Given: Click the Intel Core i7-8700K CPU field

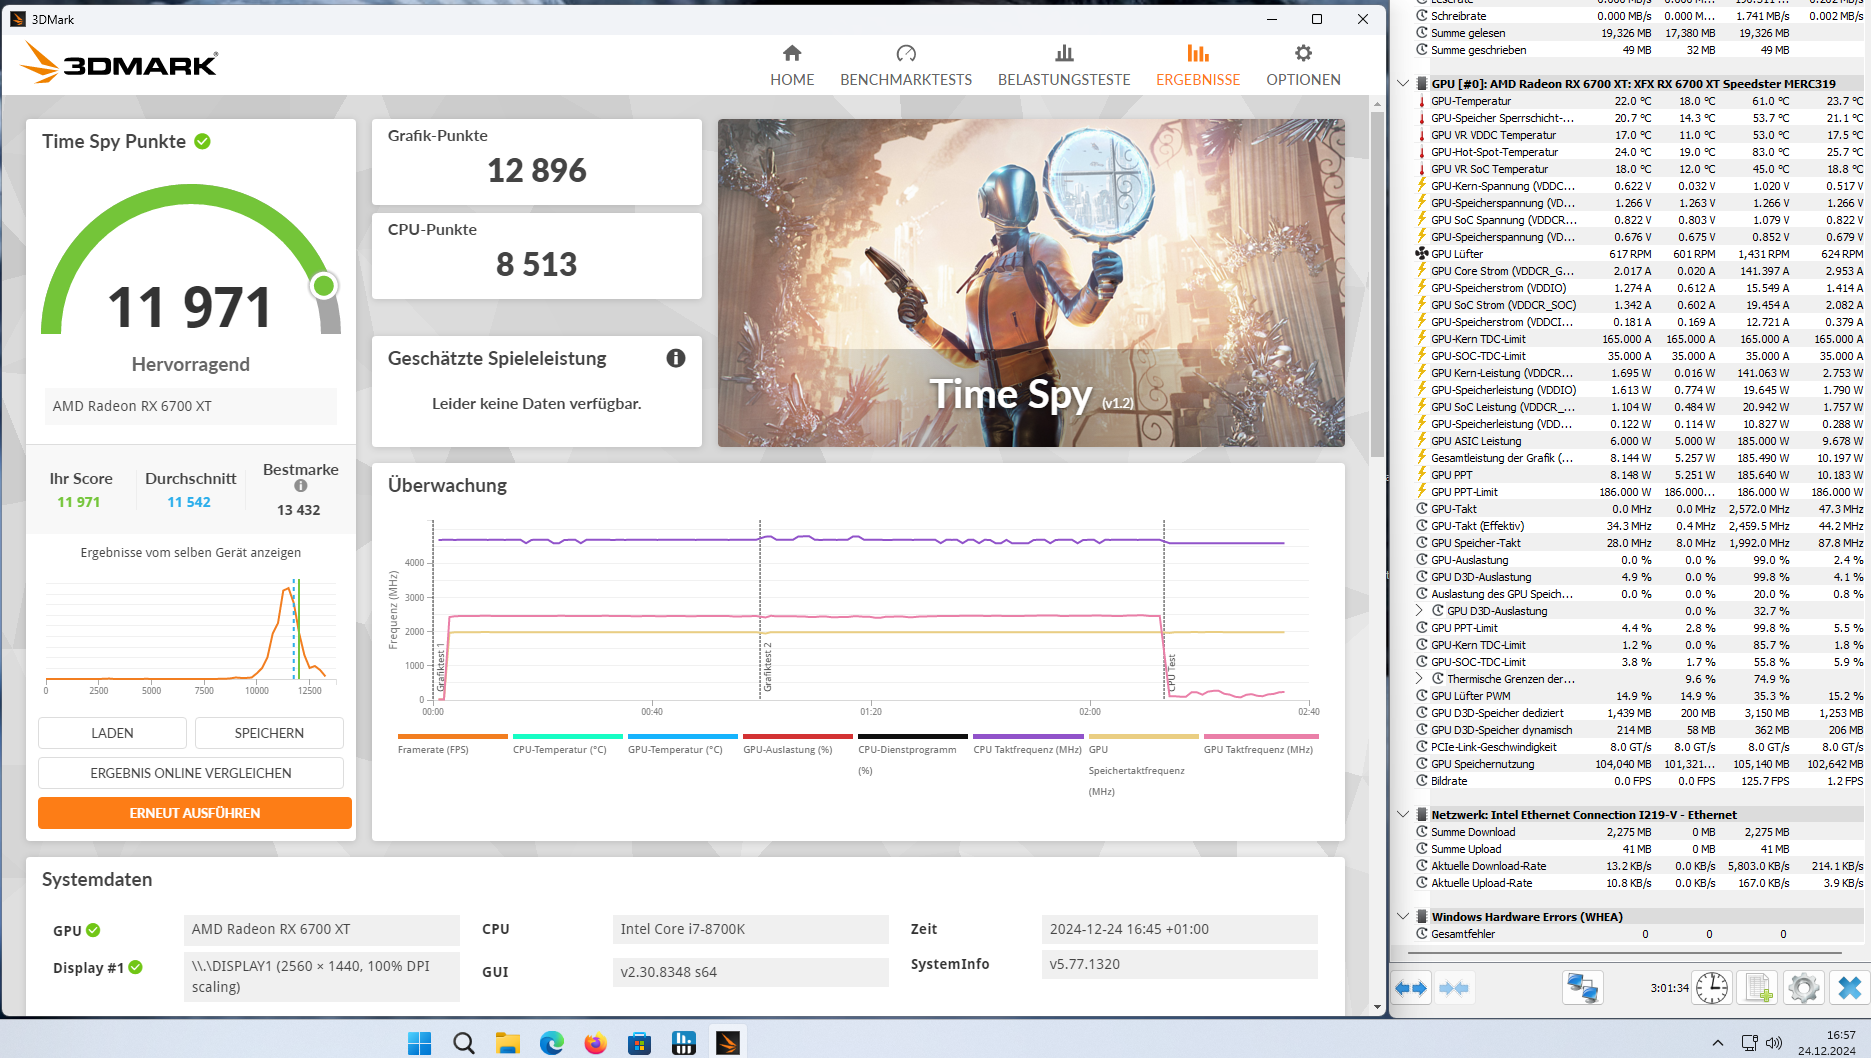Looking at the screenshot, I should tap(750, 929).
